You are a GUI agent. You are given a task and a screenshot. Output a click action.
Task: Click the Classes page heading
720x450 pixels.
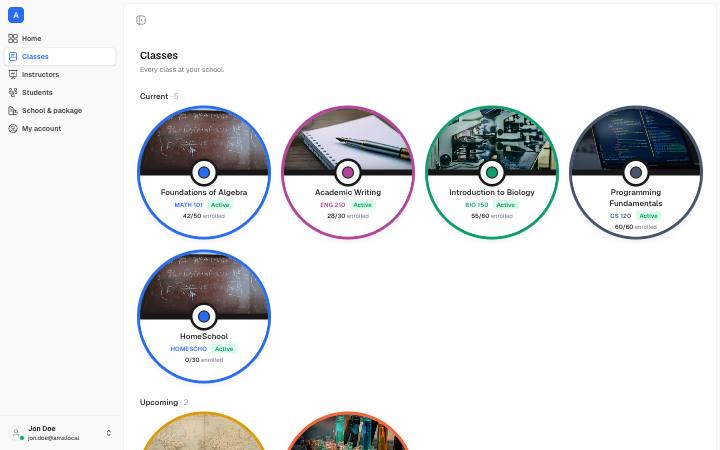click(159, 56)
